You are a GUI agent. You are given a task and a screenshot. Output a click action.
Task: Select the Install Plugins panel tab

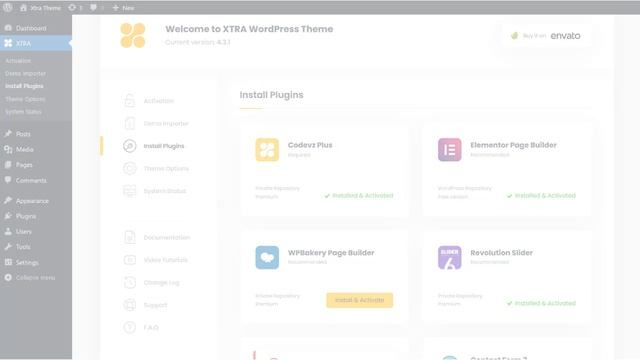[164, 146]
